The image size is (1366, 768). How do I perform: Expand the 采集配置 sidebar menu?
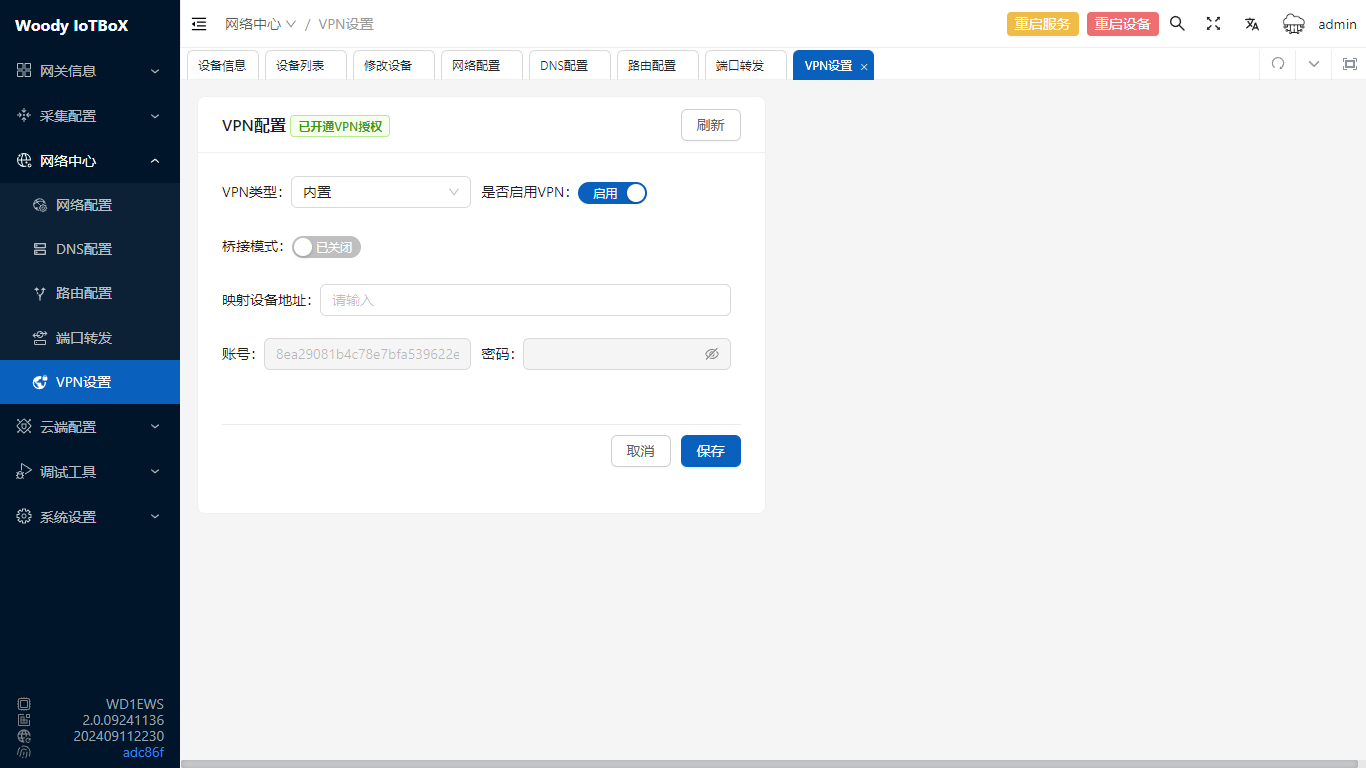click(x=90, y=116)
